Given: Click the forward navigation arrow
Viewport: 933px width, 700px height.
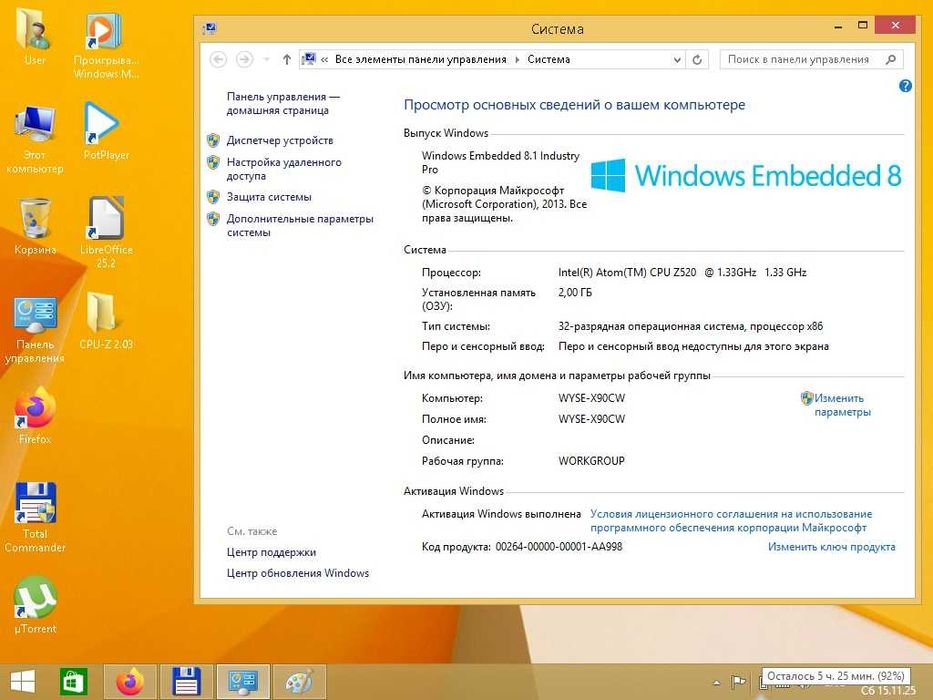Looking at the screenshot, I should [244, 60].
